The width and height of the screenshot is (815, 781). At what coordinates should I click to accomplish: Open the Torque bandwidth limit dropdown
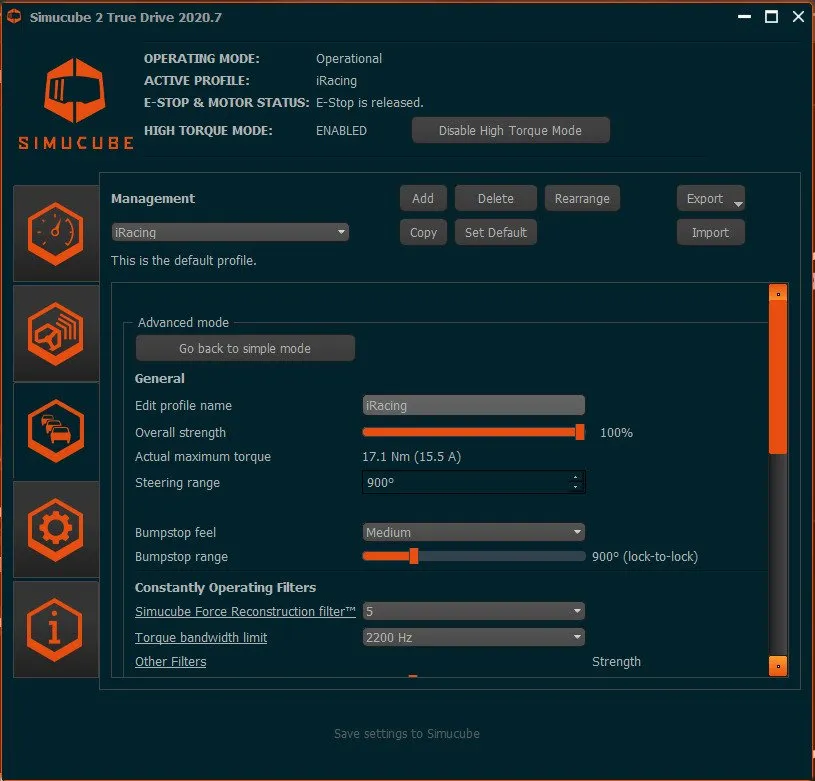(473, 638)
